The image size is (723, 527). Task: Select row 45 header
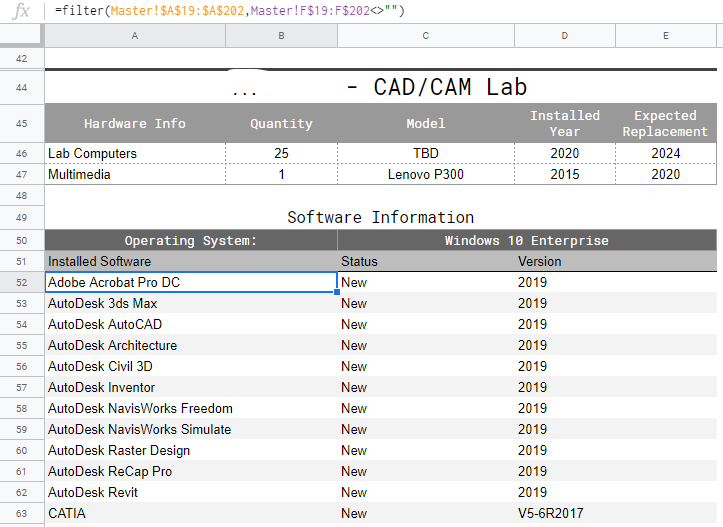22,124
